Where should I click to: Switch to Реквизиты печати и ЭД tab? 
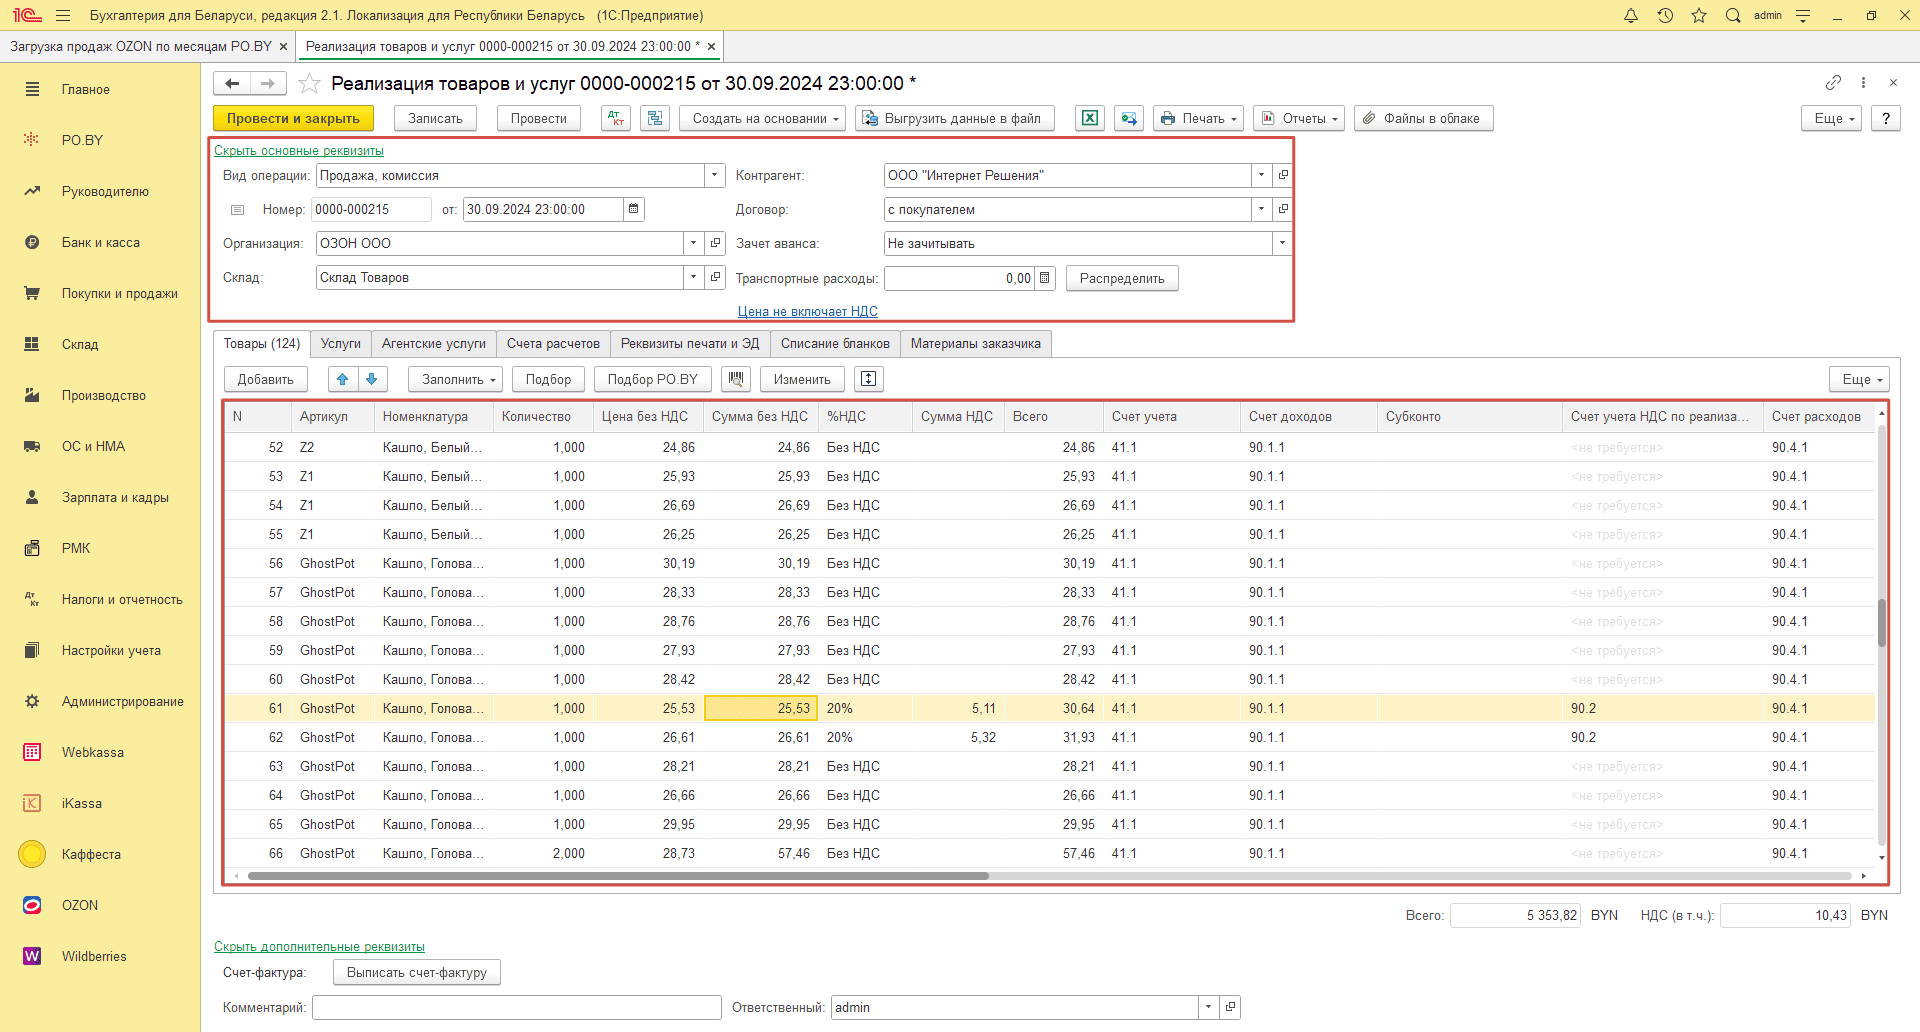(x=690, y=344)
